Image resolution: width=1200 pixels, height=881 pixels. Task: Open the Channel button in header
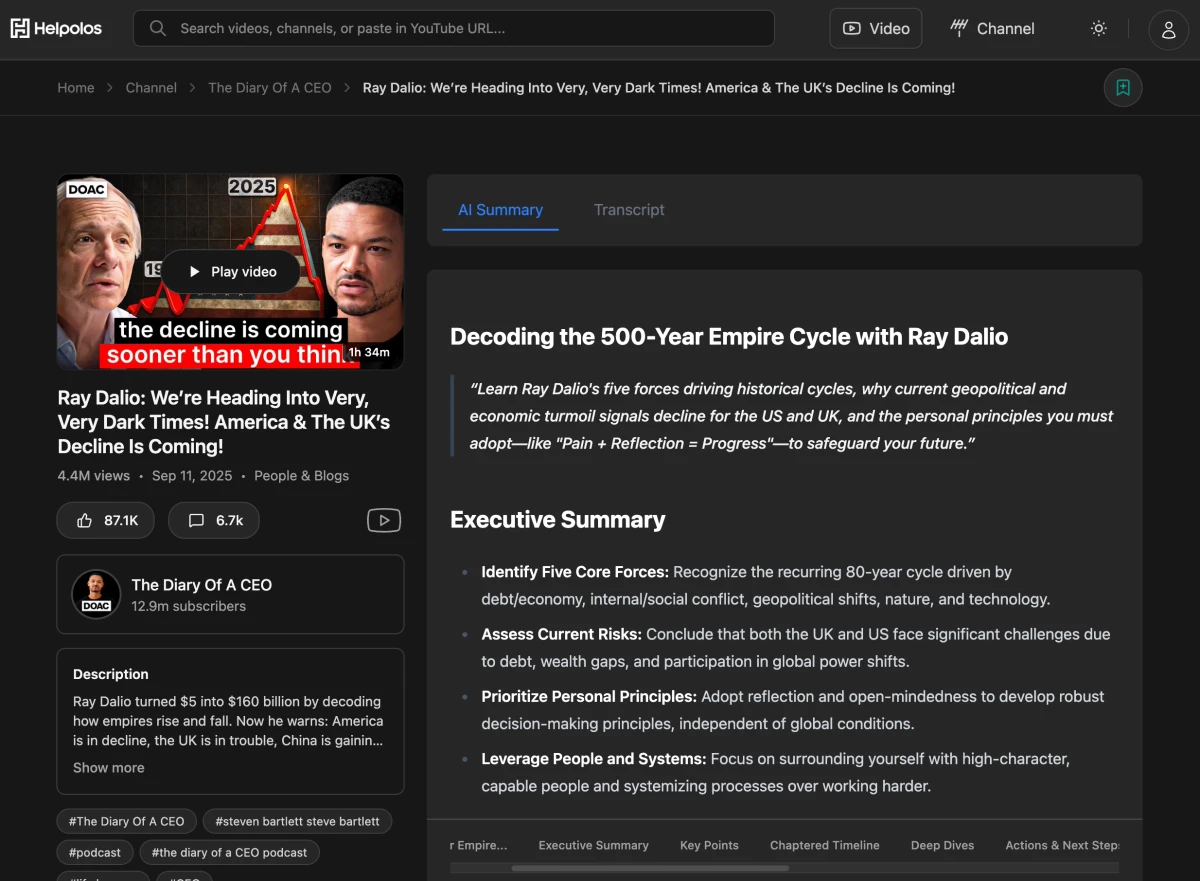point(992,28)
